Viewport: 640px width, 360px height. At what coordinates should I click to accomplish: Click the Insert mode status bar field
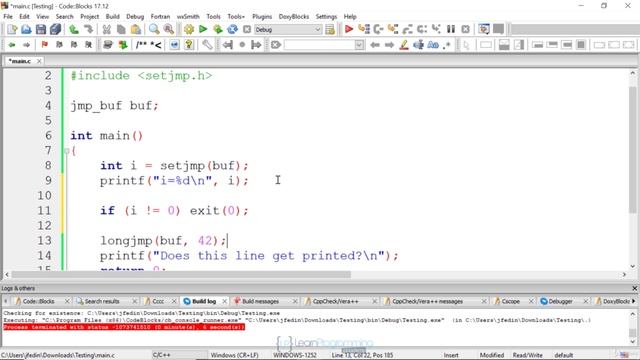click(x=451, y=355)
